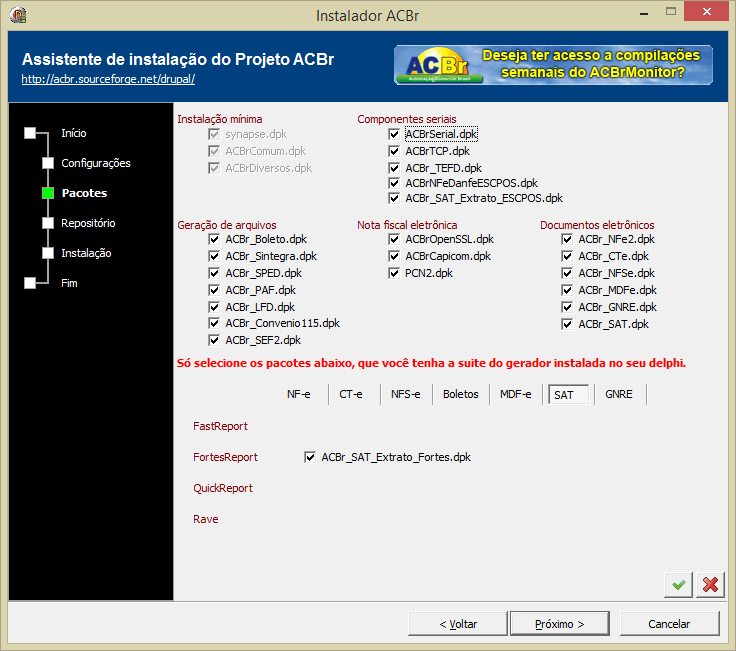Switch to the CT-e tab
The width and height of the screenshot is (736, 651).
point(351,394)
